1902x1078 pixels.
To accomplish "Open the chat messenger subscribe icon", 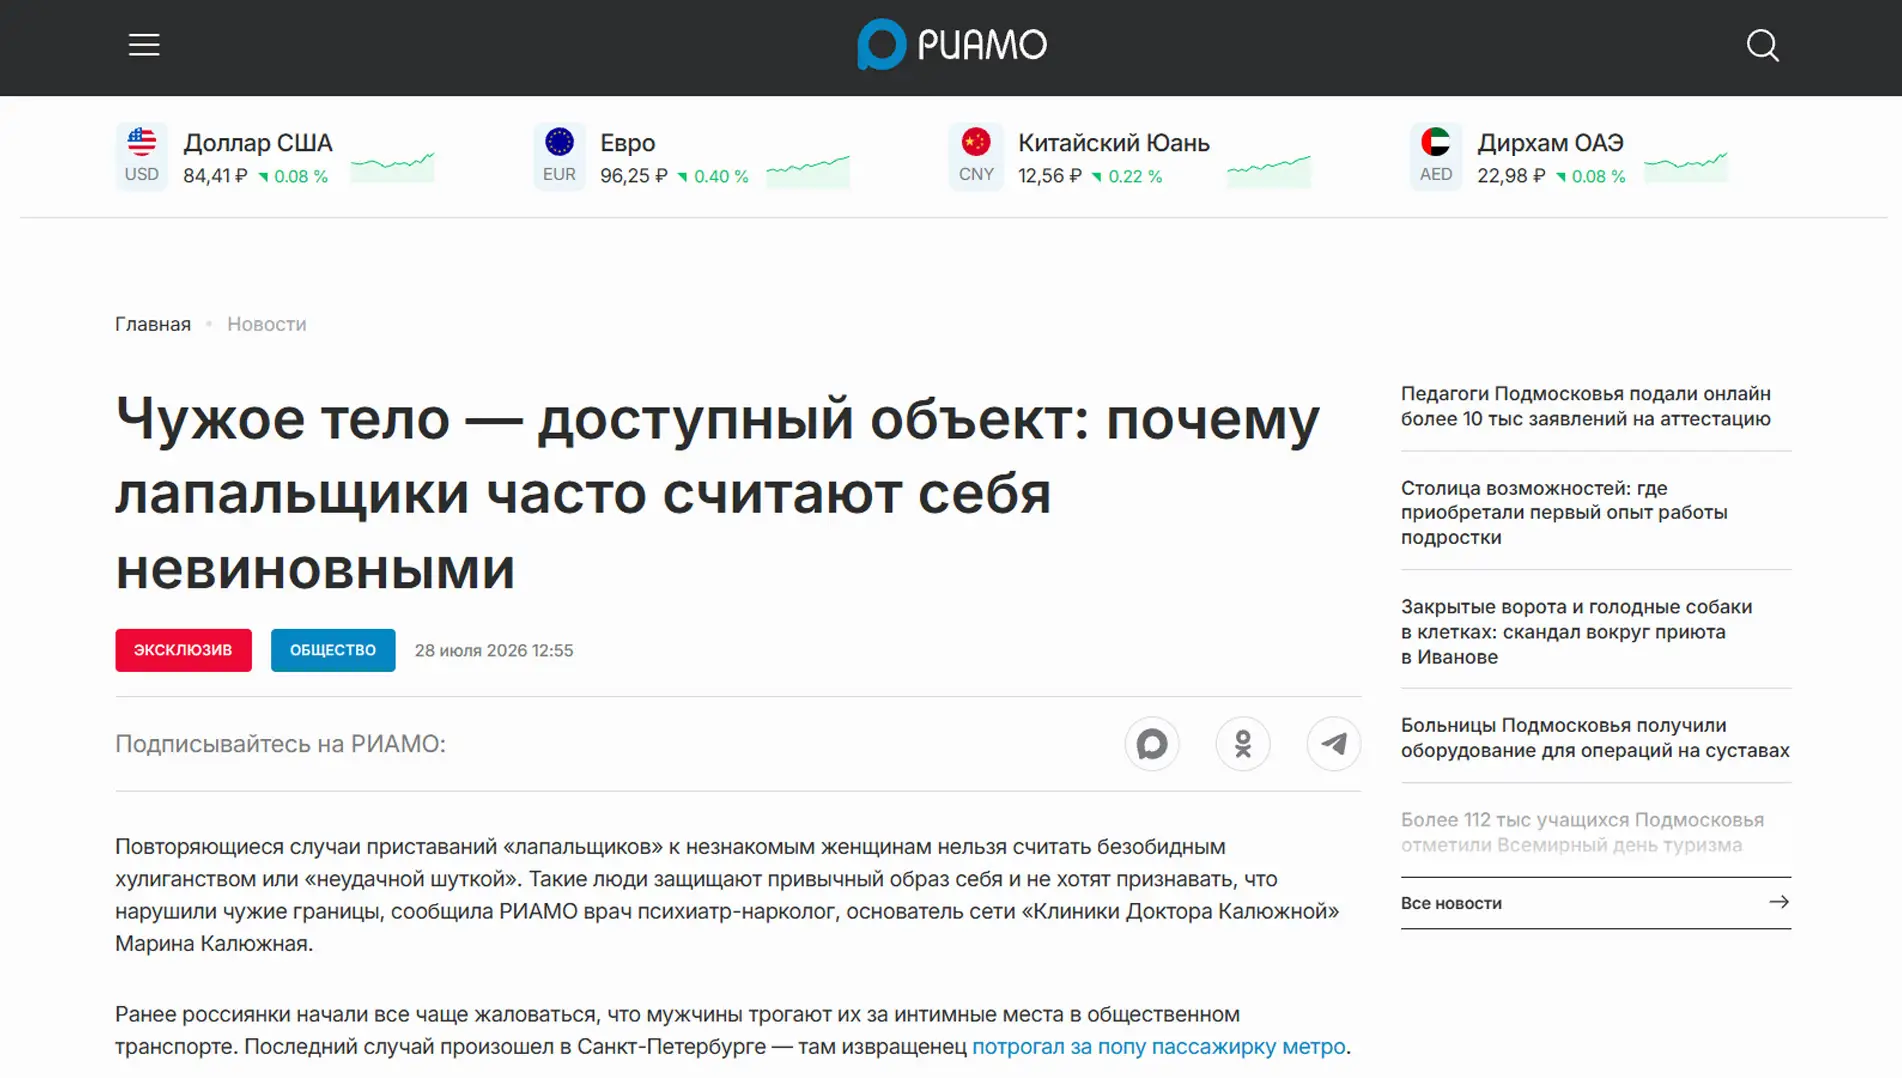I will [1152, 744].
